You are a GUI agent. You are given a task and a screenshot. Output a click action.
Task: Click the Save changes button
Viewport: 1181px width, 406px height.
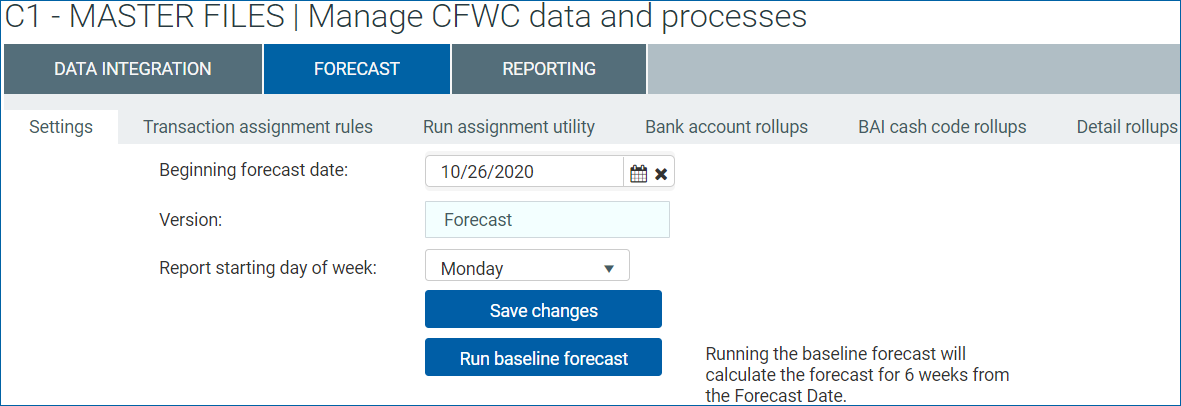pyautogui.click(x=543, y=310)
